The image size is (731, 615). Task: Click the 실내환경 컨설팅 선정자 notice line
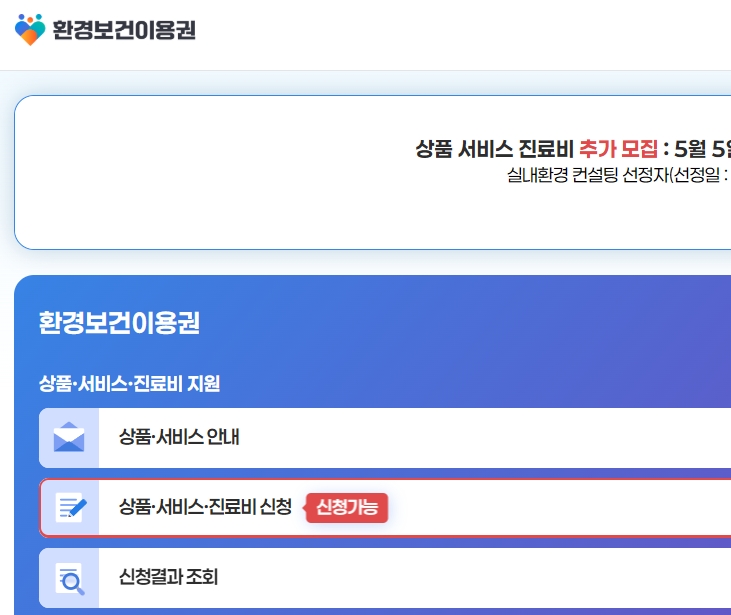[618, 175]
